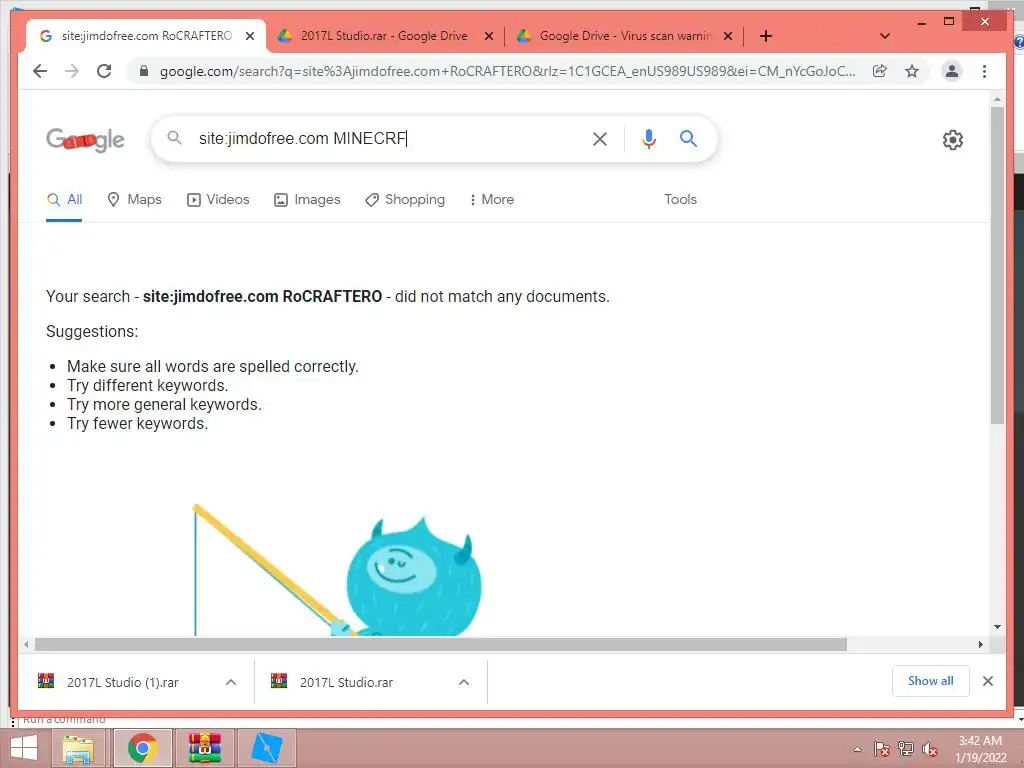Image resolution: width=1024 pixels, height=768 pixels.
Task: Submit search with the blue magnifier
Action: pyautogui.click(x=688, y=138)
